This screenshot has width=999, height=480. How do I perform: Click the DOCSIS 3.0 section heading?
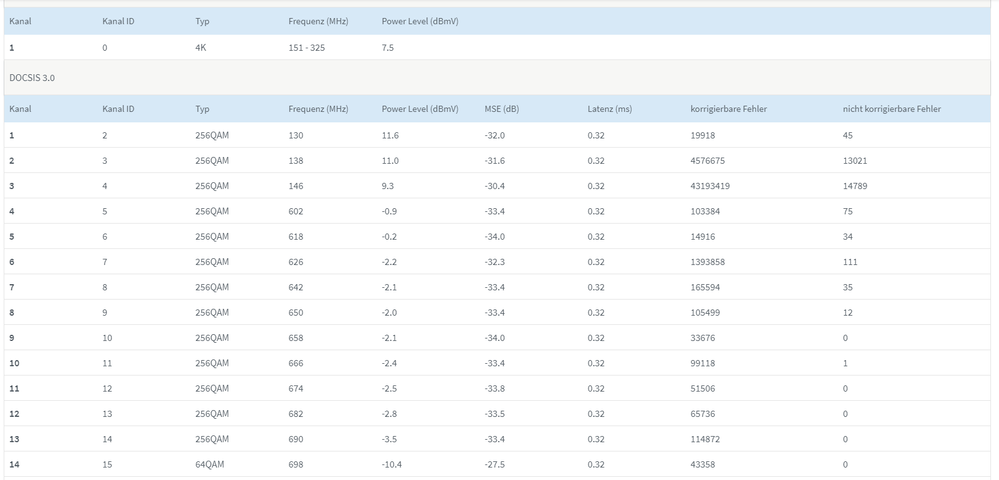(x=33, y=77)
